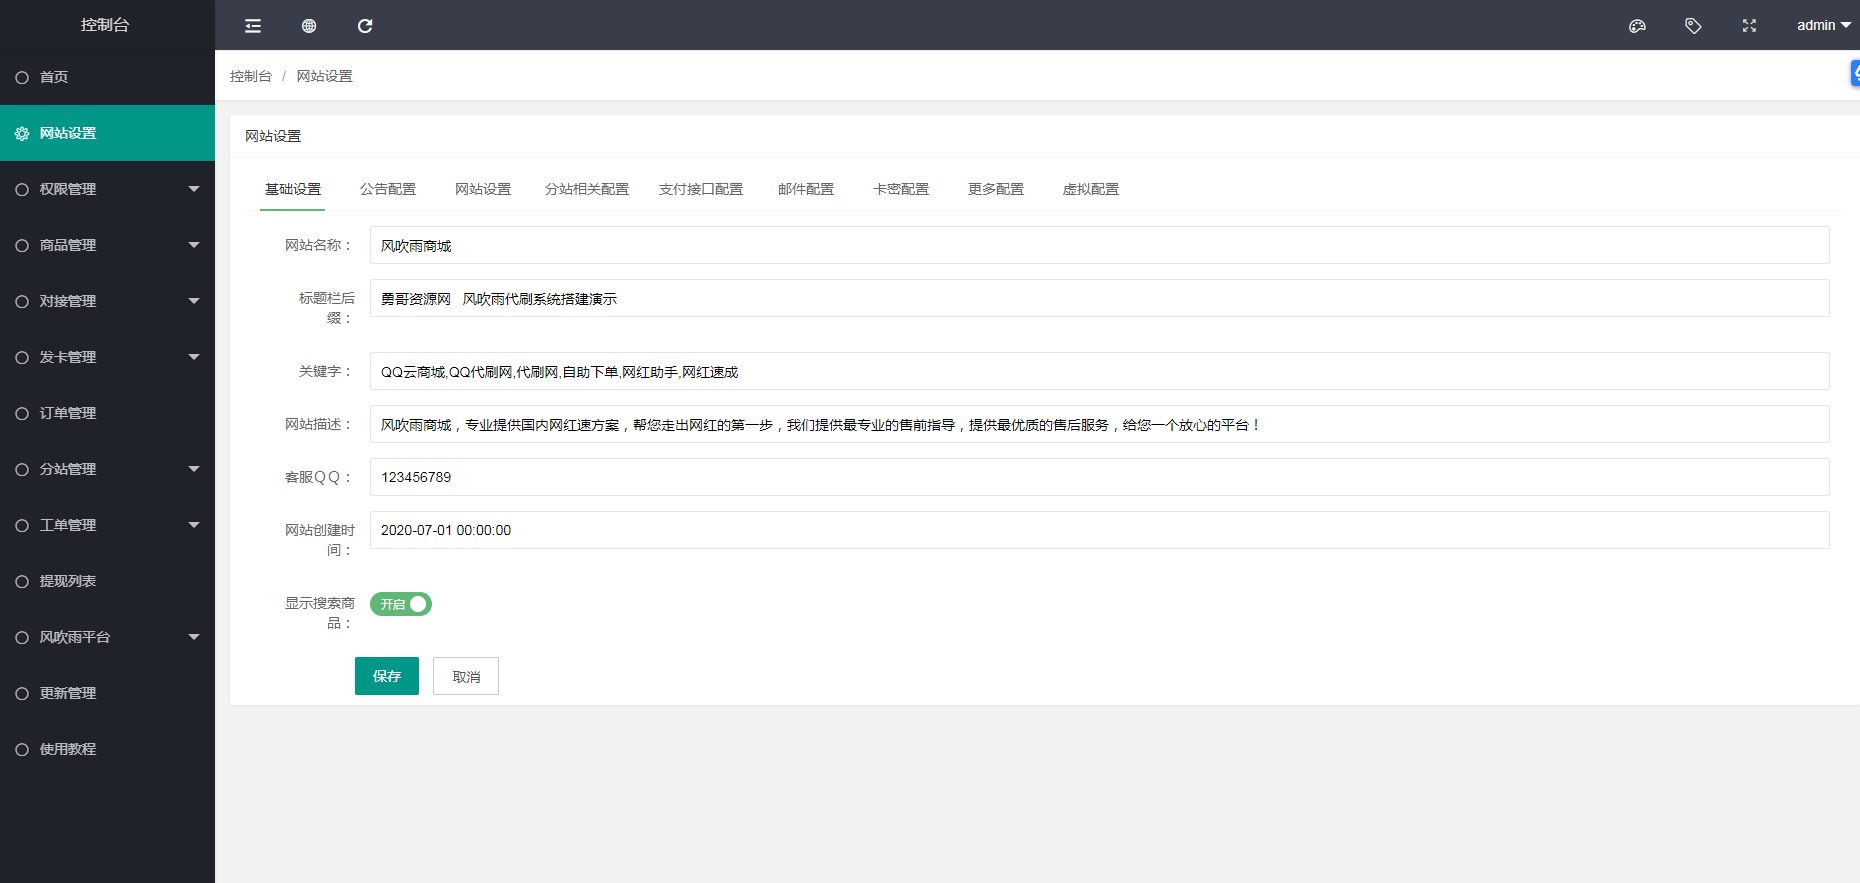Collapse sidebar using the menu fold icon
This screenshot has height=883, width=1860.
click(253, 26)
